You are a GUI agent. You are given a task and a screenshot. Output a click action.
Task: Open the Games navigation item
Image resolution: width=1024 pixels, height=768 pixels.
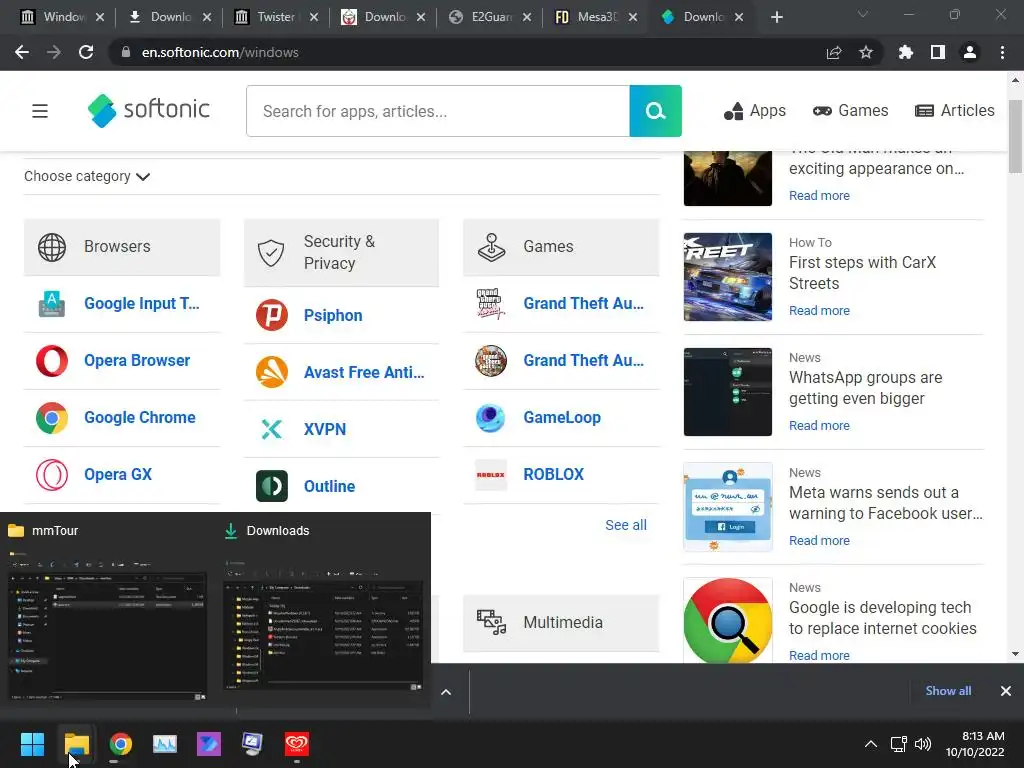850,111
